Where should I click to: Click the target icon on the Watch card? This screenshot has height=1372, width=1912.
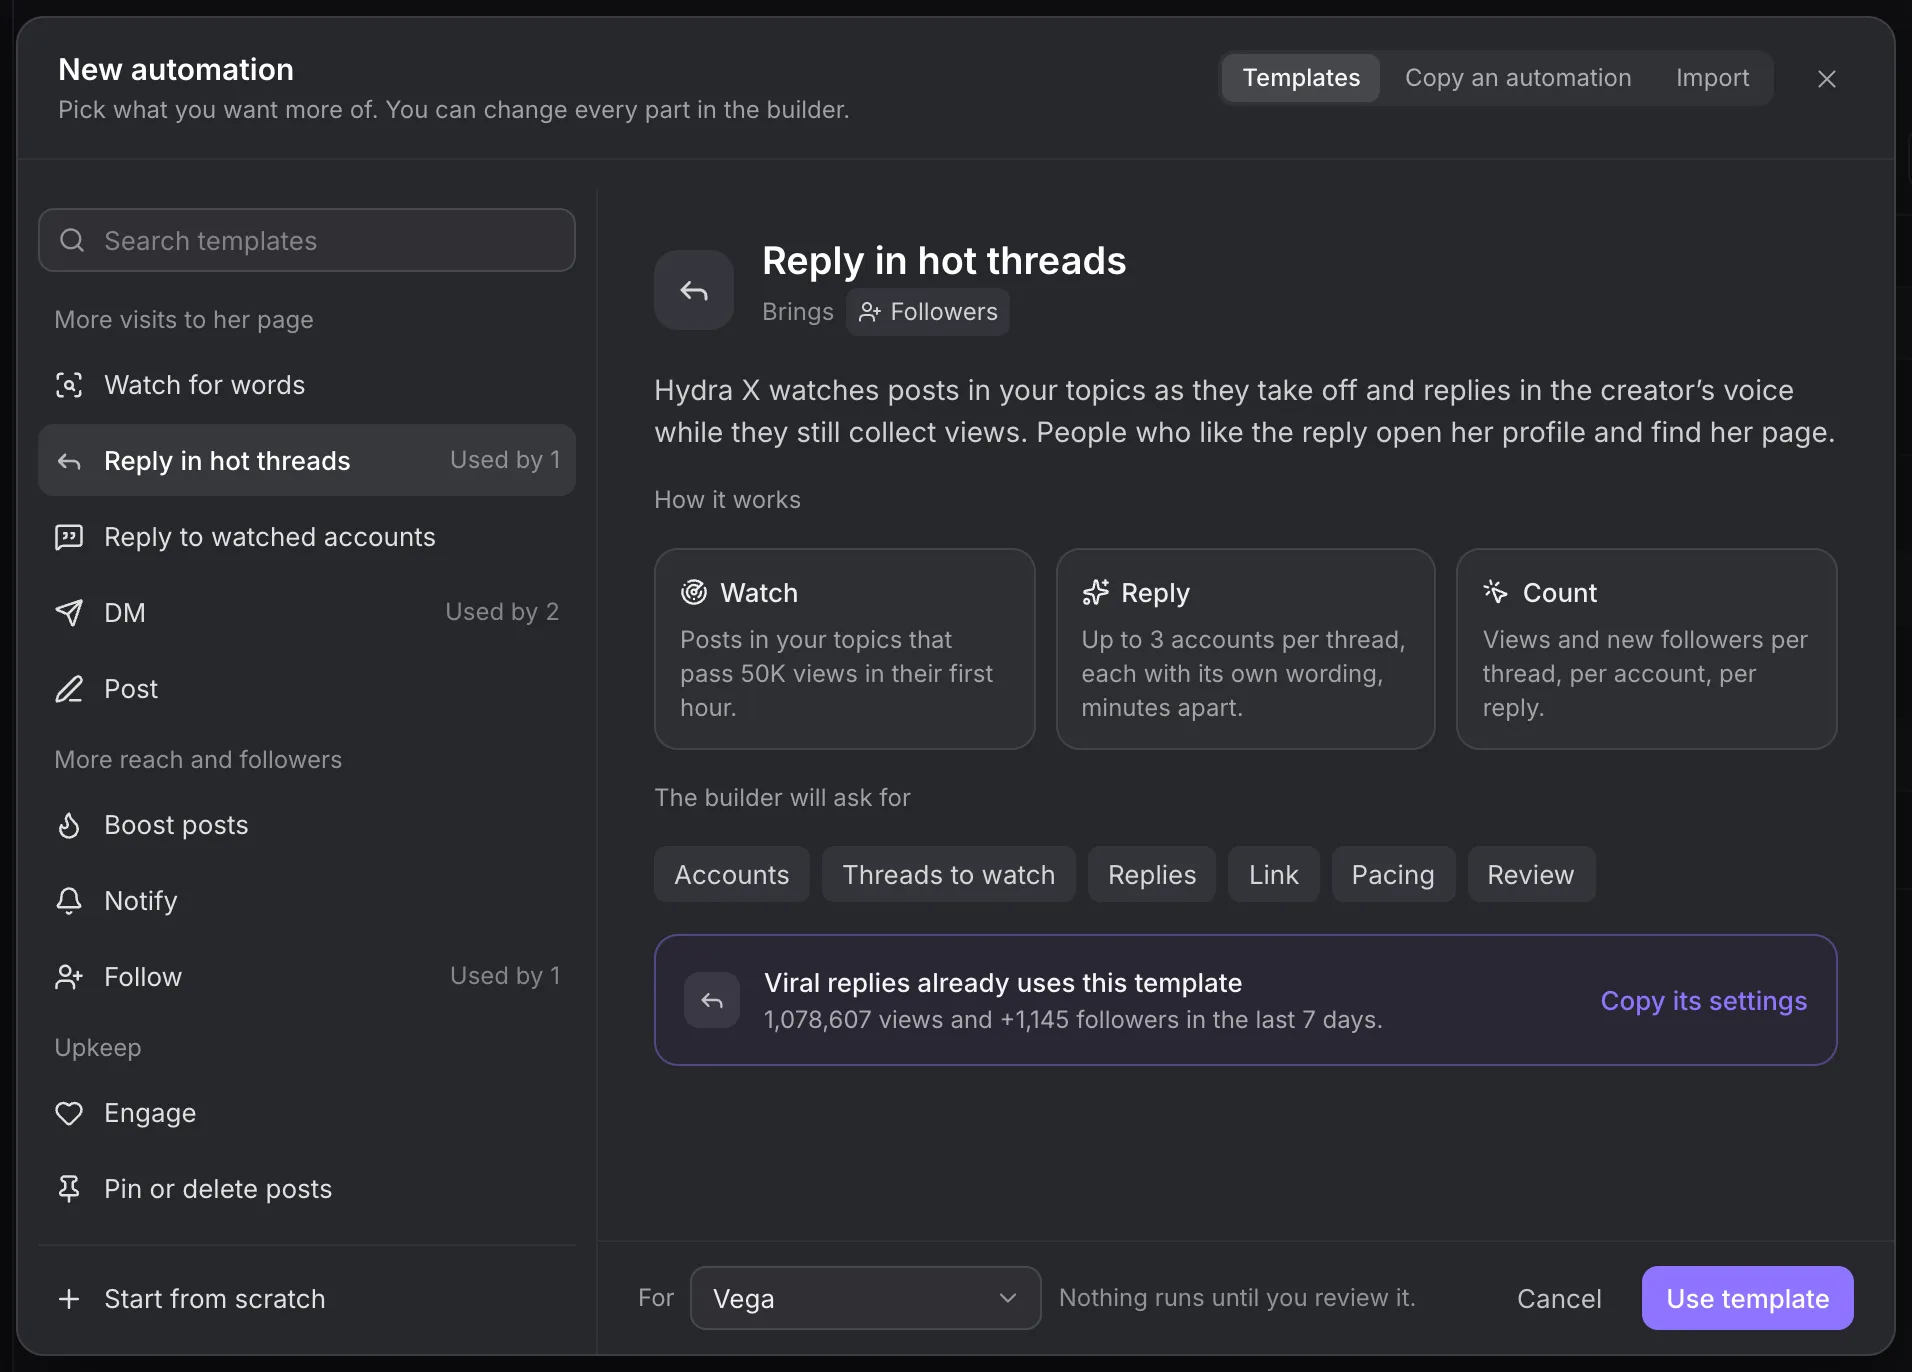pyautogui.click(x=694, y=593)
